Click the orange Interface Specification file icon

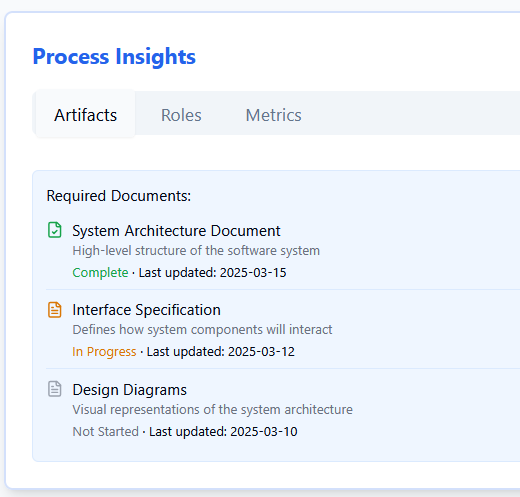(55, 310)
